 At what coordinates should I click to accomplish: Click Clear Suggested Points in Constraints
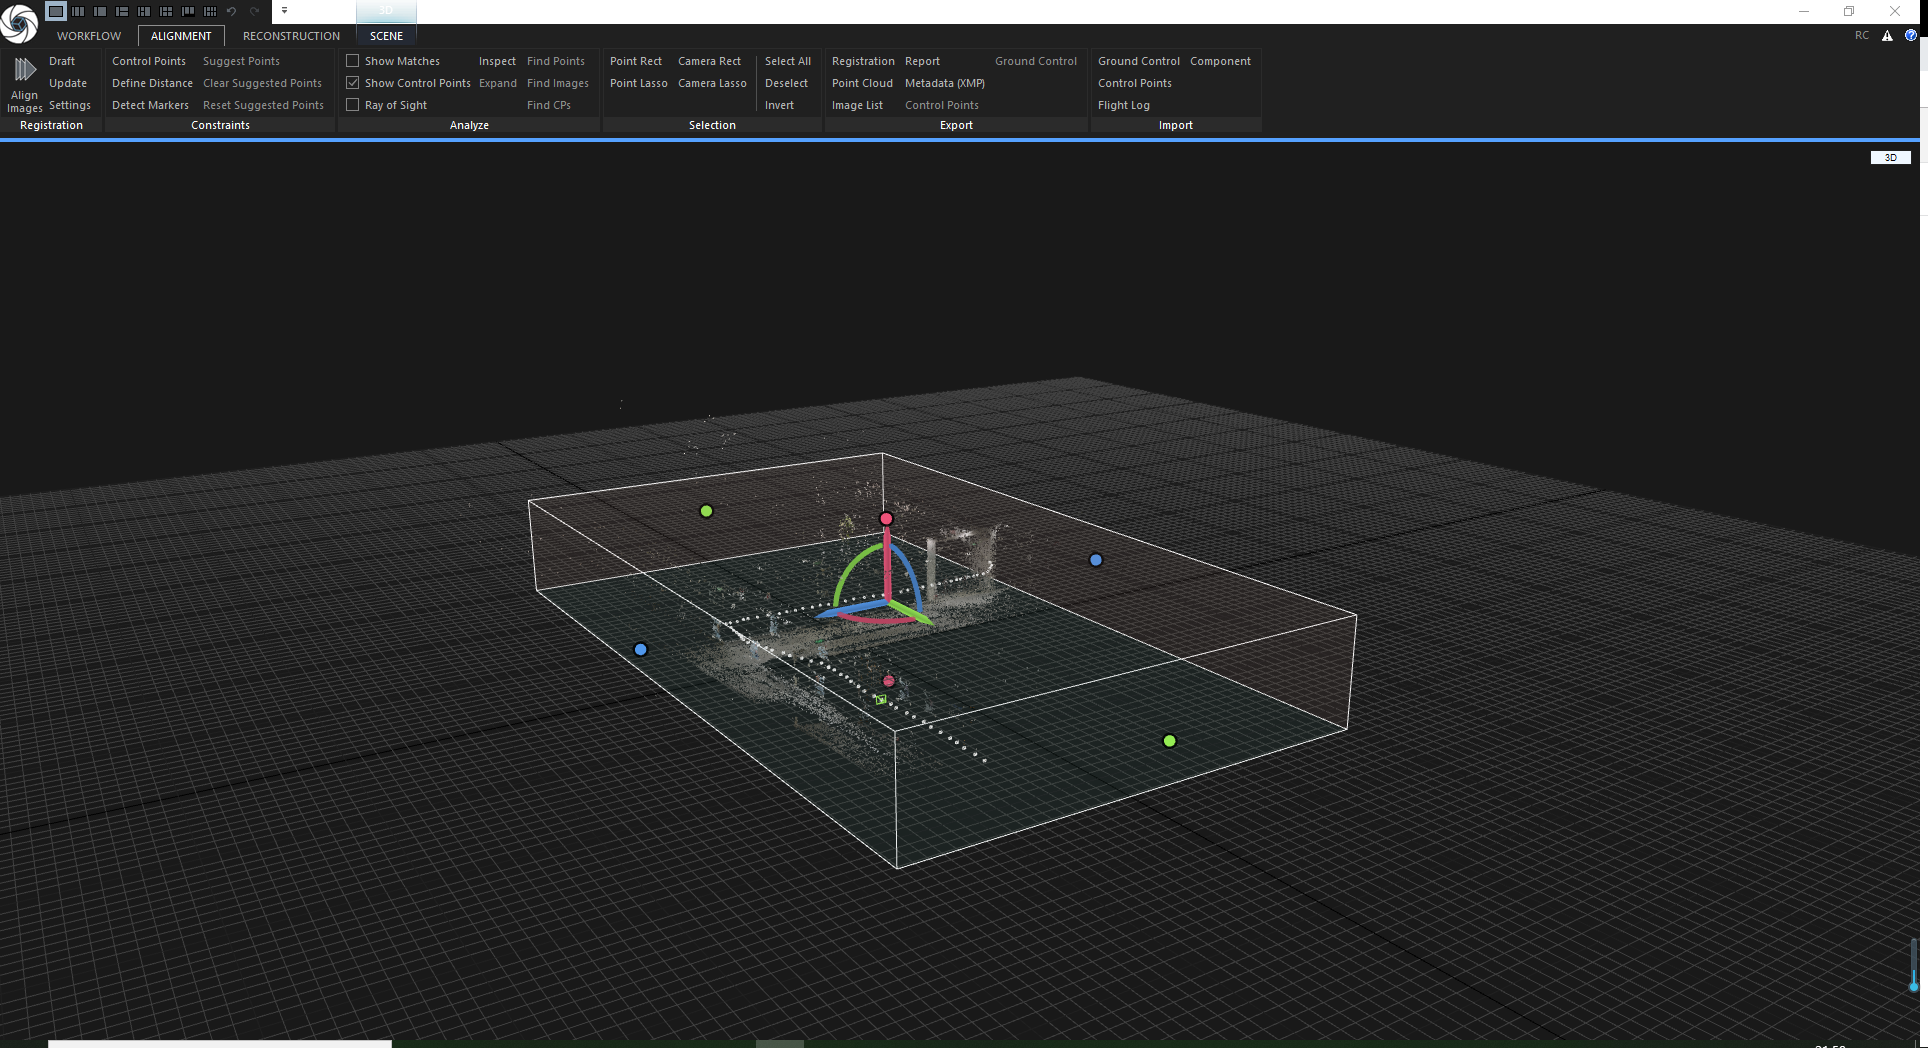(x=263, y=83)
